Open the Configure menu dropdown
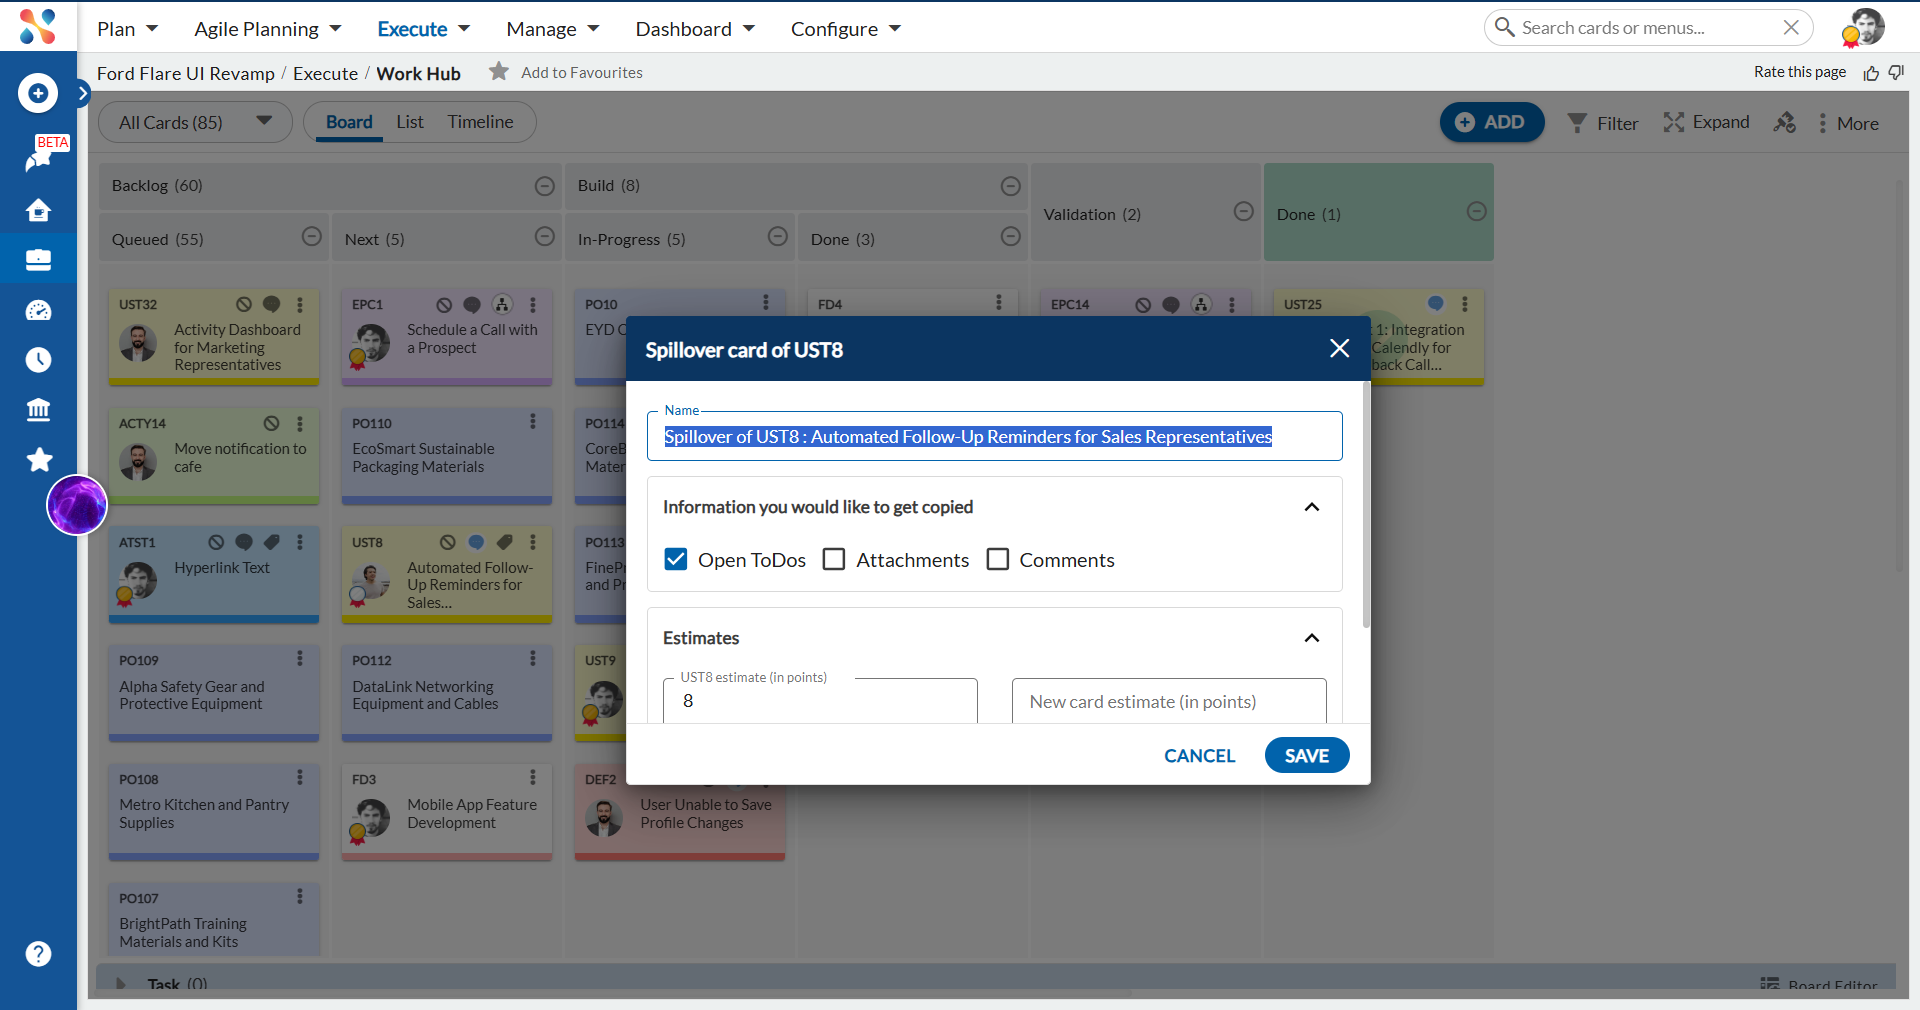Image resolution: width=1920 pixels, height=1010 pixels. tap(846, 29)
